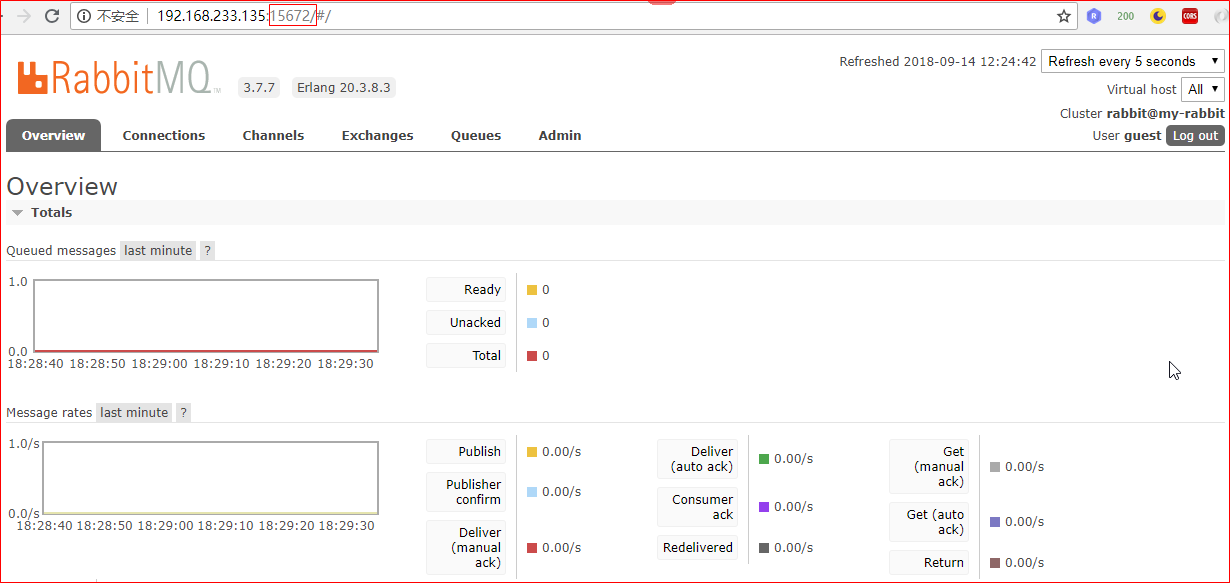Change Message rates last minute range
1230x583 pixels.
point(134,412)
